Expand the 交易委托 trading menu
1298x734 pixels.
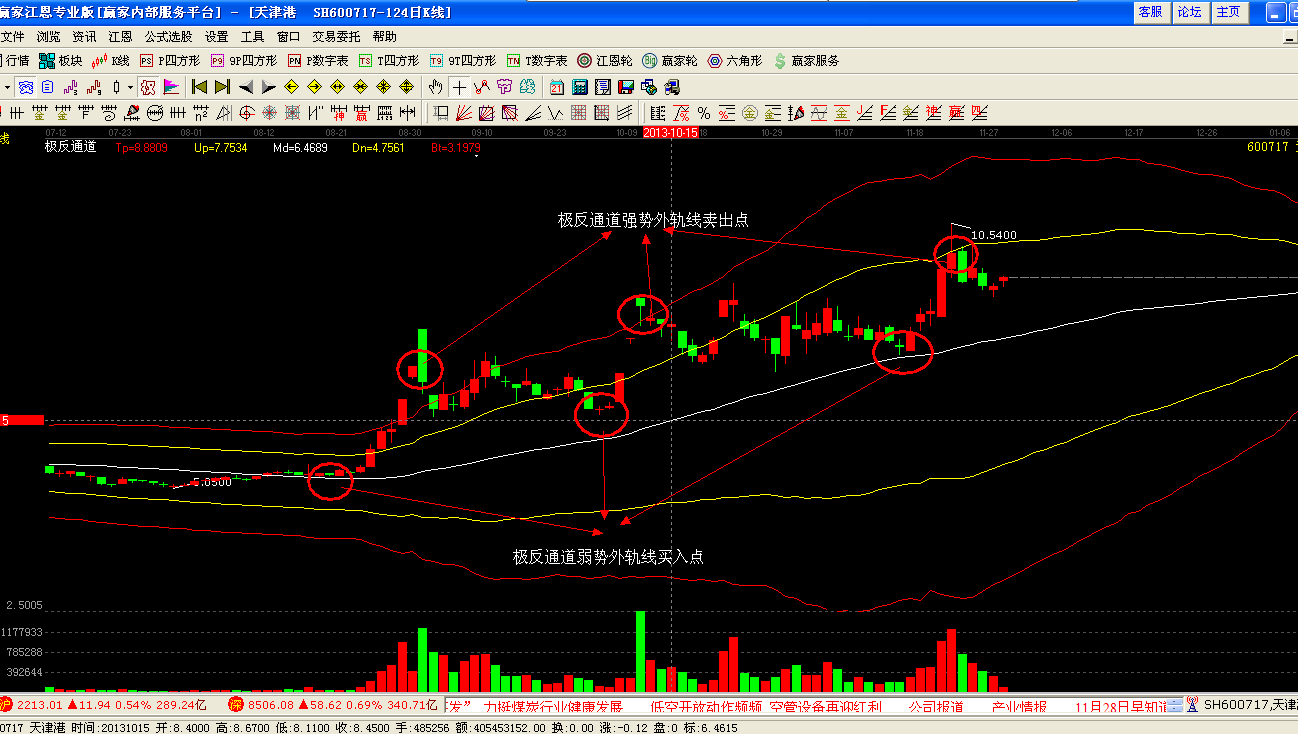click(336, 37)
